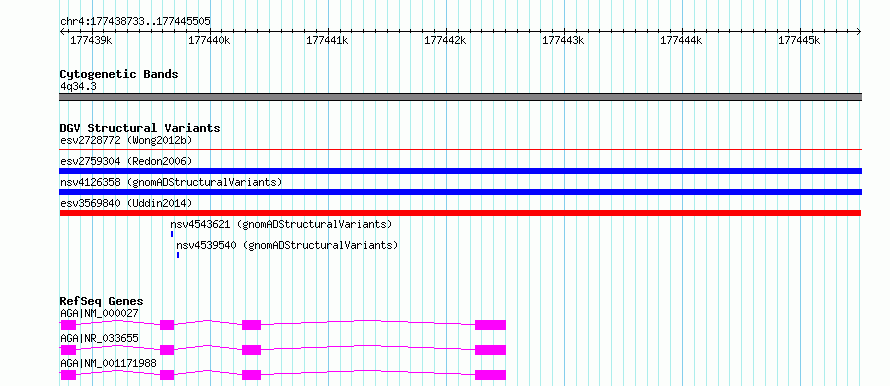Select the leftmost exon of AGA|NR_033655
The width and height of the screenshot is (890, 386).
coord(68,350)
